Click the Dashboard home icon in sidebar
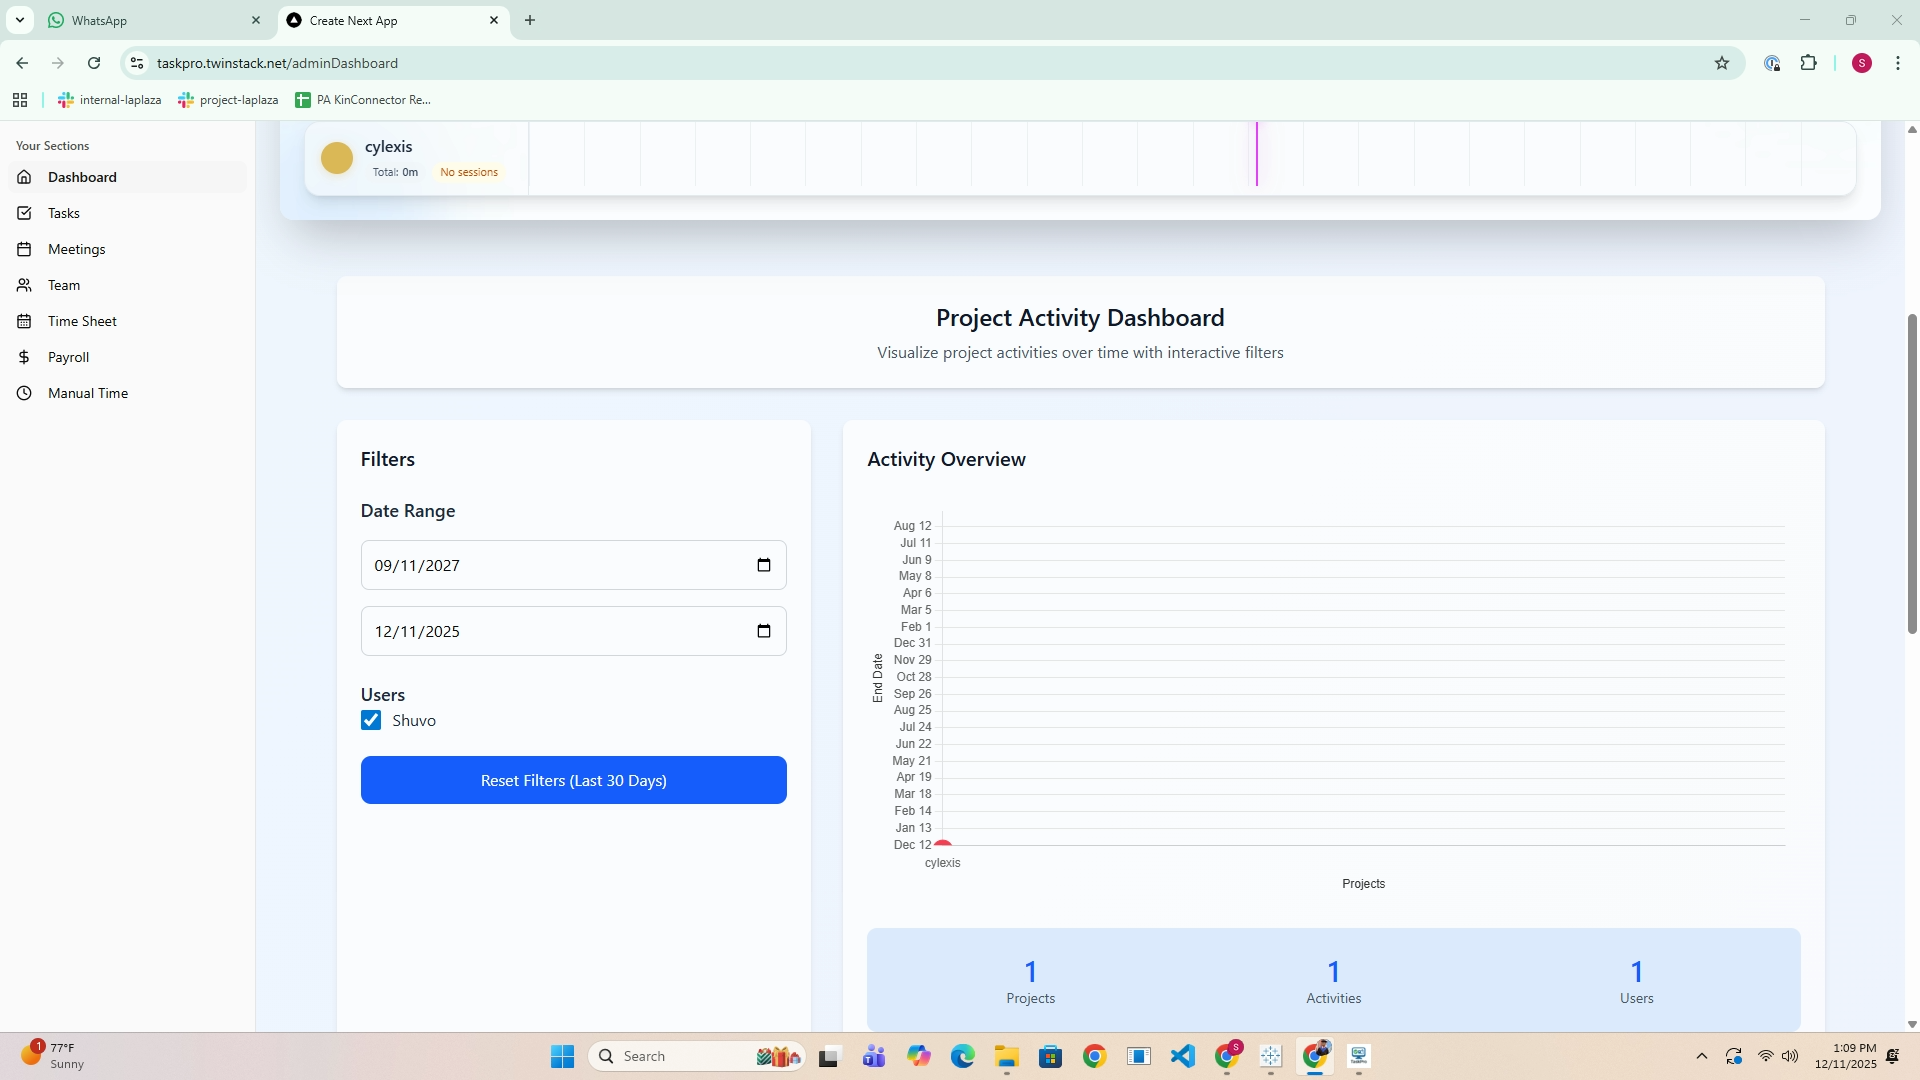This screenshot has width=1920, height=1080. [x=24, y=177]
